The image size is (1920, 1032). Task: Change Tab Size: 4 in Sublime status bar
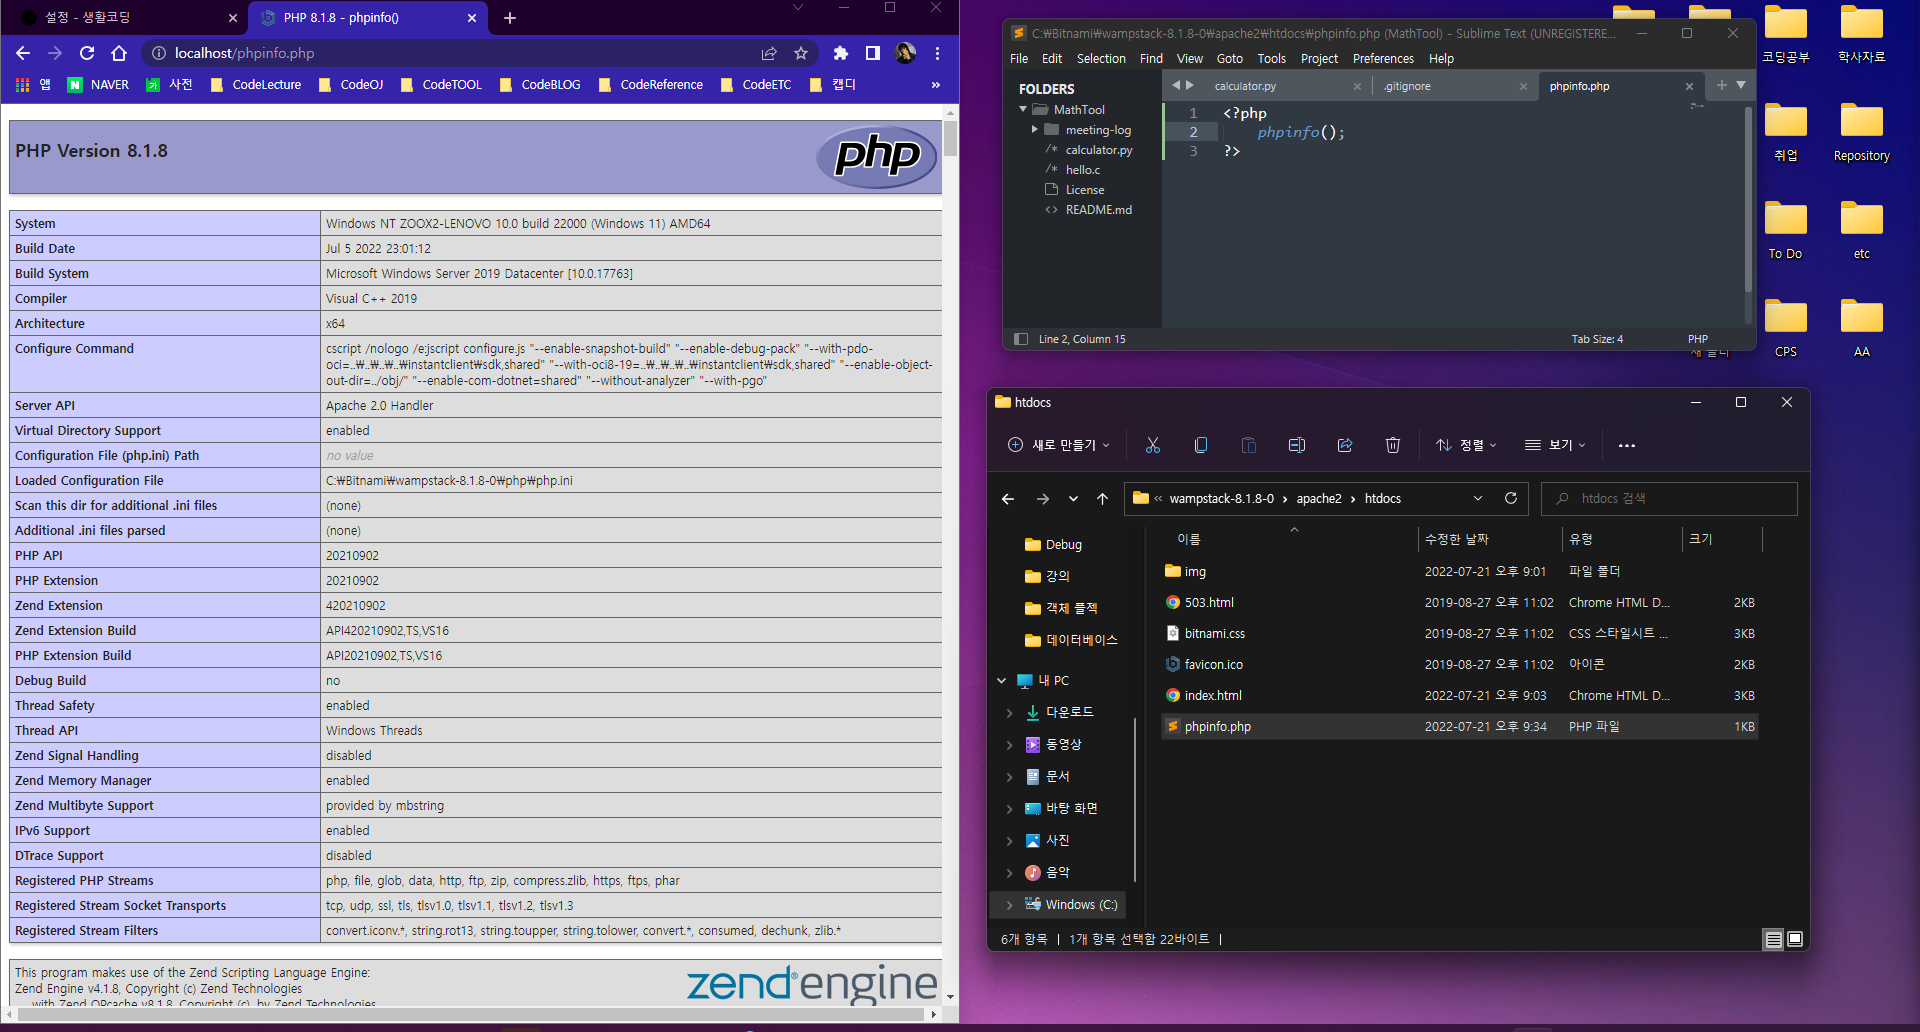1597,339
